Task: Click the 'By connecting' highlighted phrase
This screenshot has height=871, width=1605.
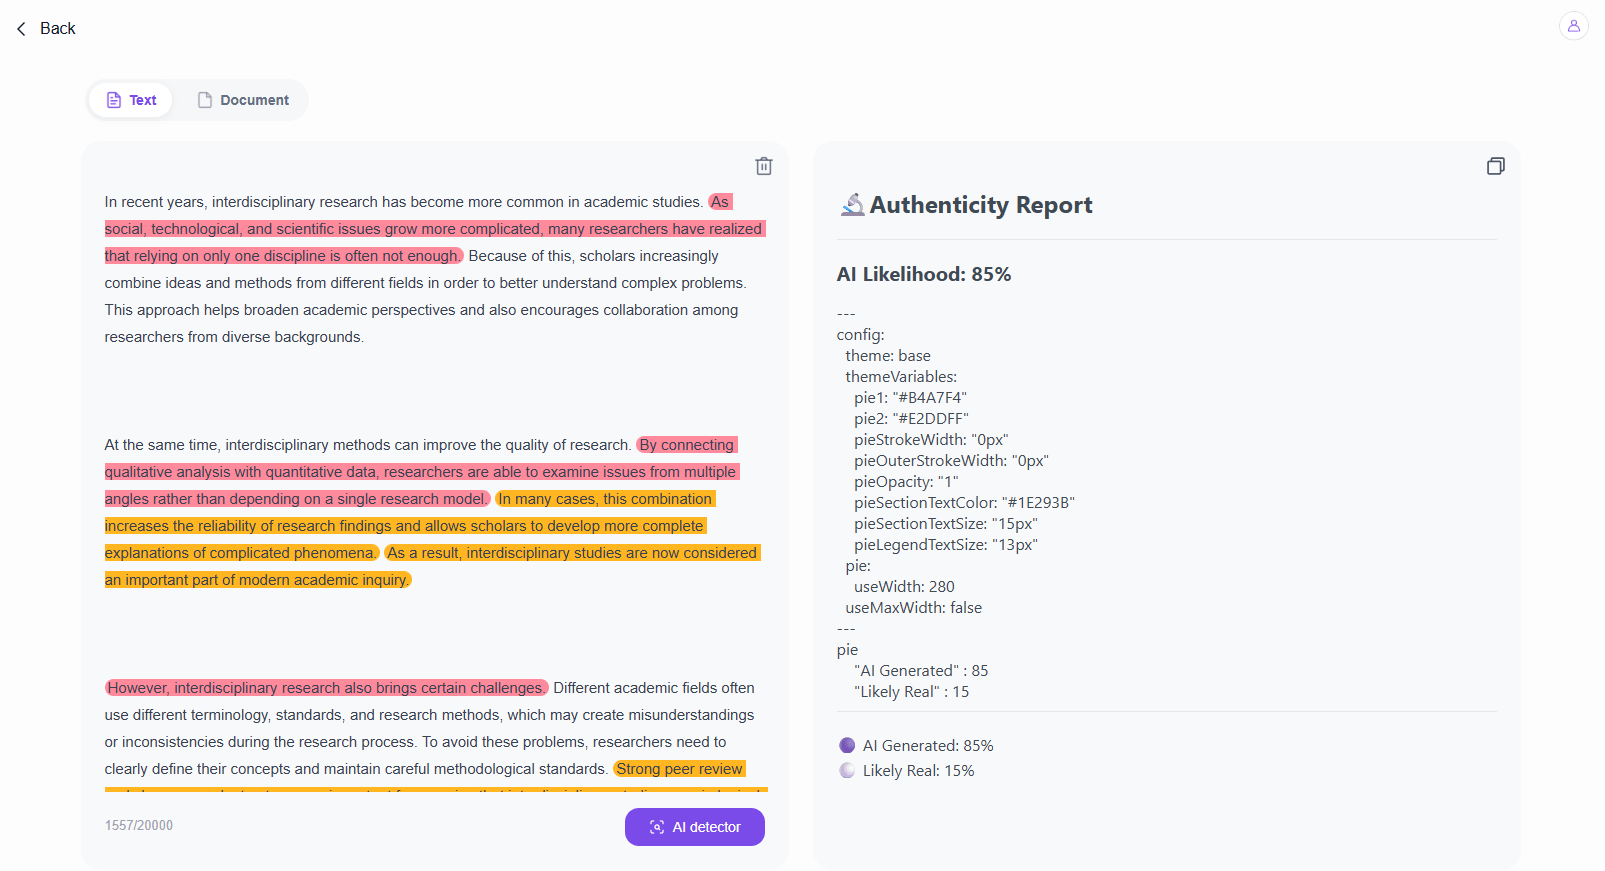Action: pos(687,445)
